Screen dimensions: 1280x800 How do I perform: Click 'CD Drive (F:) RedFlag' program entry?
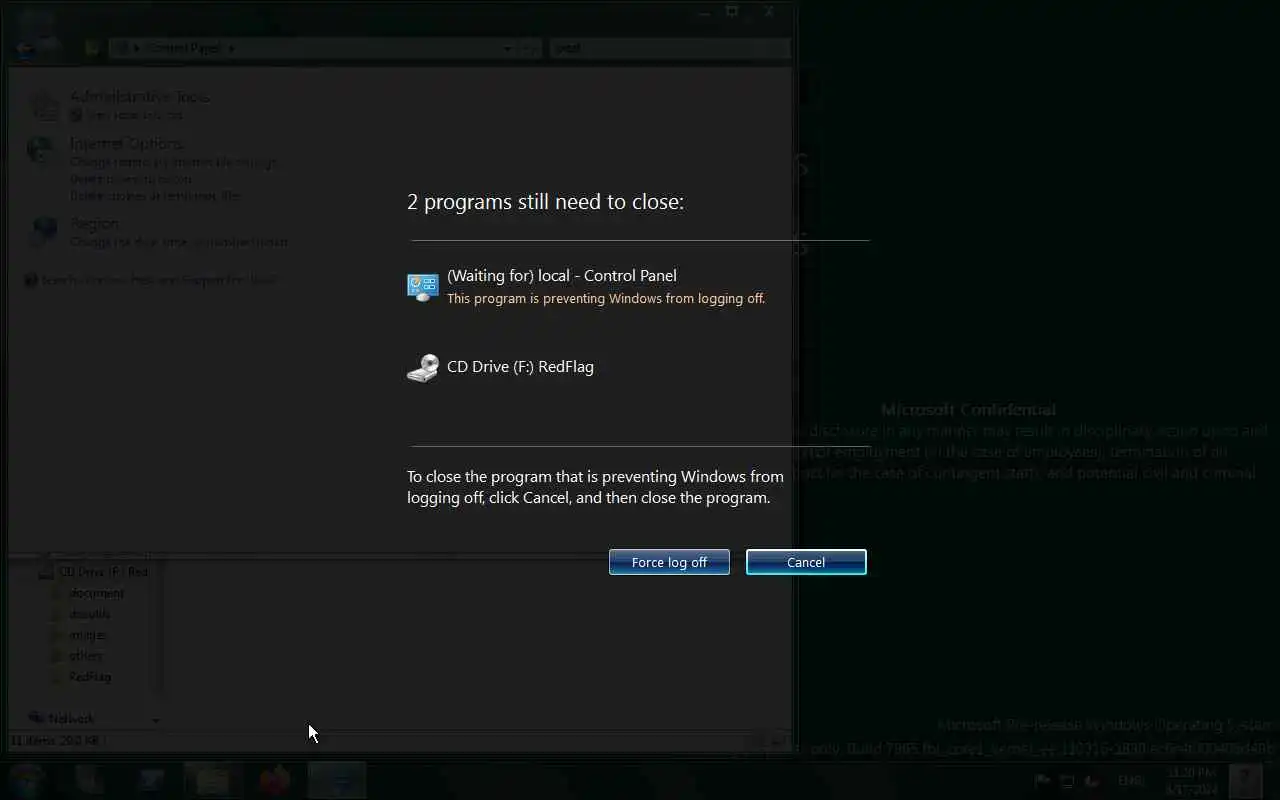[520, 366]
